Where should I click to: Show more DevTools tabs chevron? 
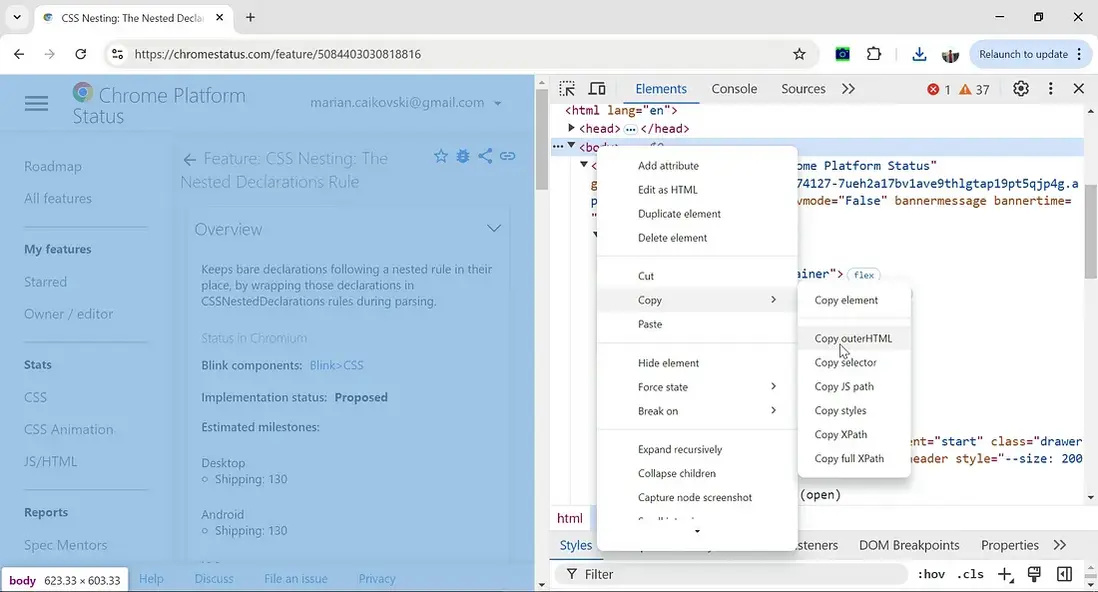[x=849, y=89]
